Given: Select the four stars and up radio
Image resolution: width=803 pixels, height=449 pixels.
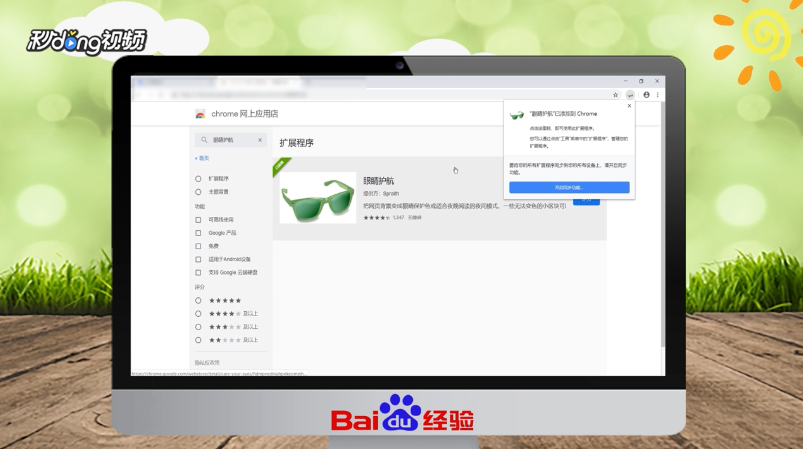Looking at the screenshot, I should click(198, 314).
